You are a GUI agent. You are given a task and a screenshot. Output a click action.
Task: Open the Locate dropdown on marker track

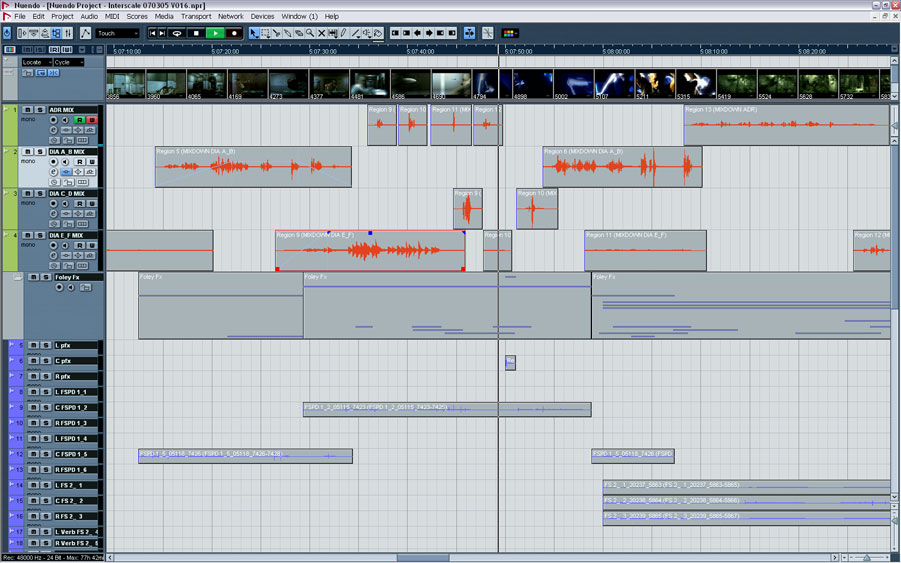click(x=37, y=62)
